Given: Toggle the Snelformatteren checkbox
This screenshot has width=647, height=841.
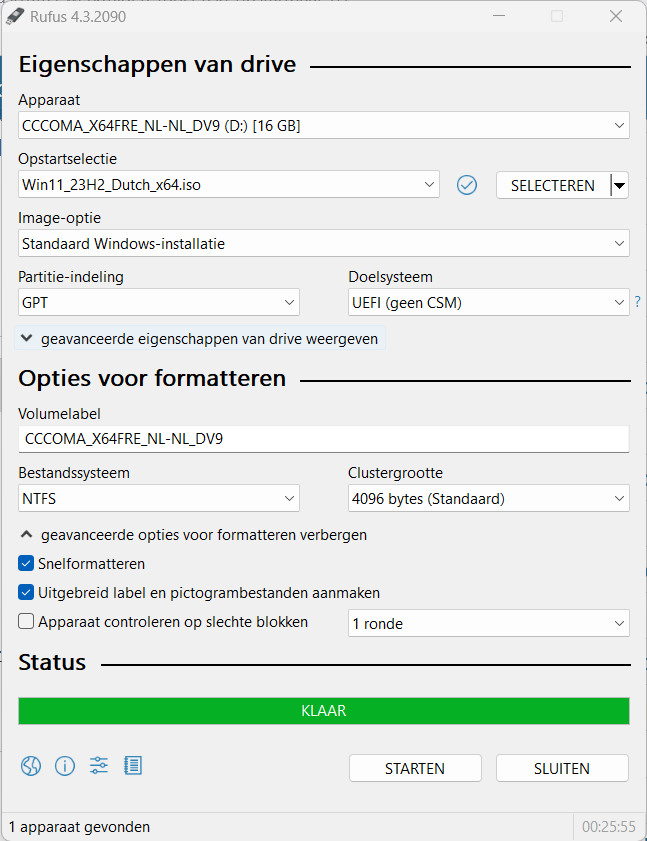Looking at the screenshot, I should pyautogui.click(x=26, y=564).
